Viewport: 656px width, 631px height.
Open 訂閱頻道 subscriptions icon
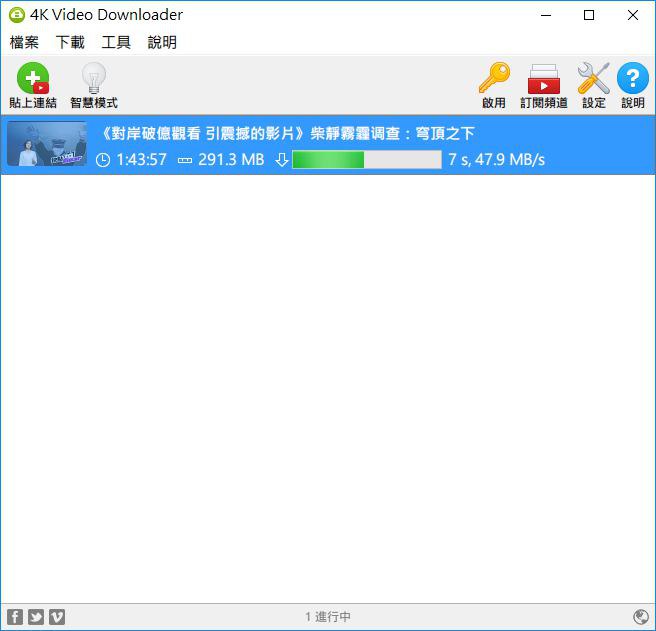click(543, 79)
